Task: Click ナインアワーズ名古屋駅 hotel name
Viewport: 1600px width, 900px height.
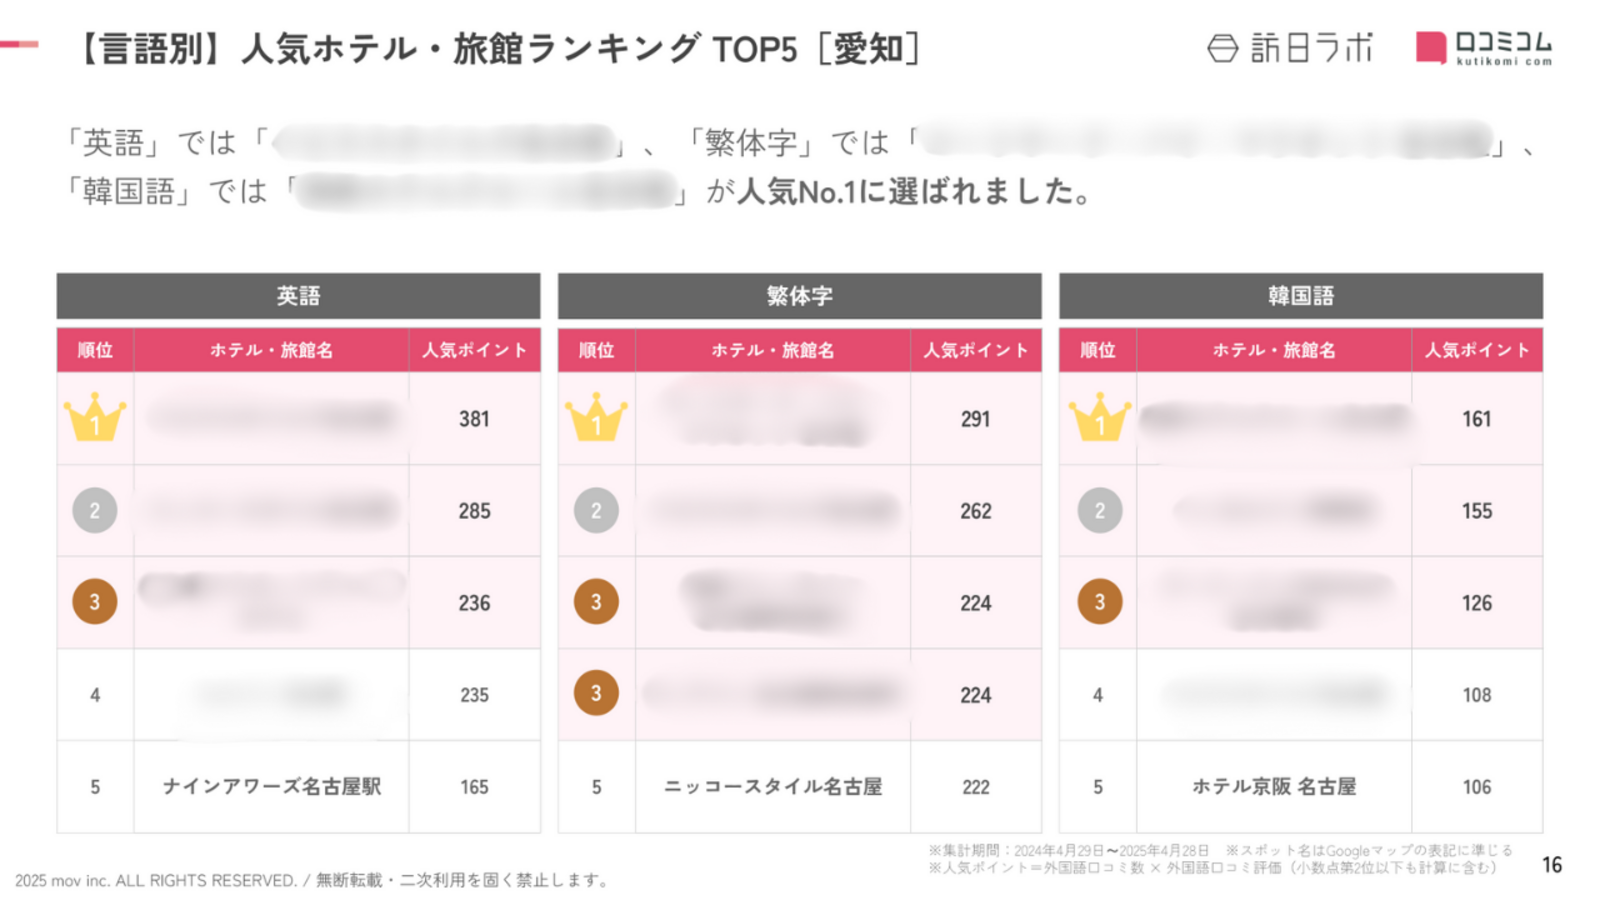Action: 272,787
